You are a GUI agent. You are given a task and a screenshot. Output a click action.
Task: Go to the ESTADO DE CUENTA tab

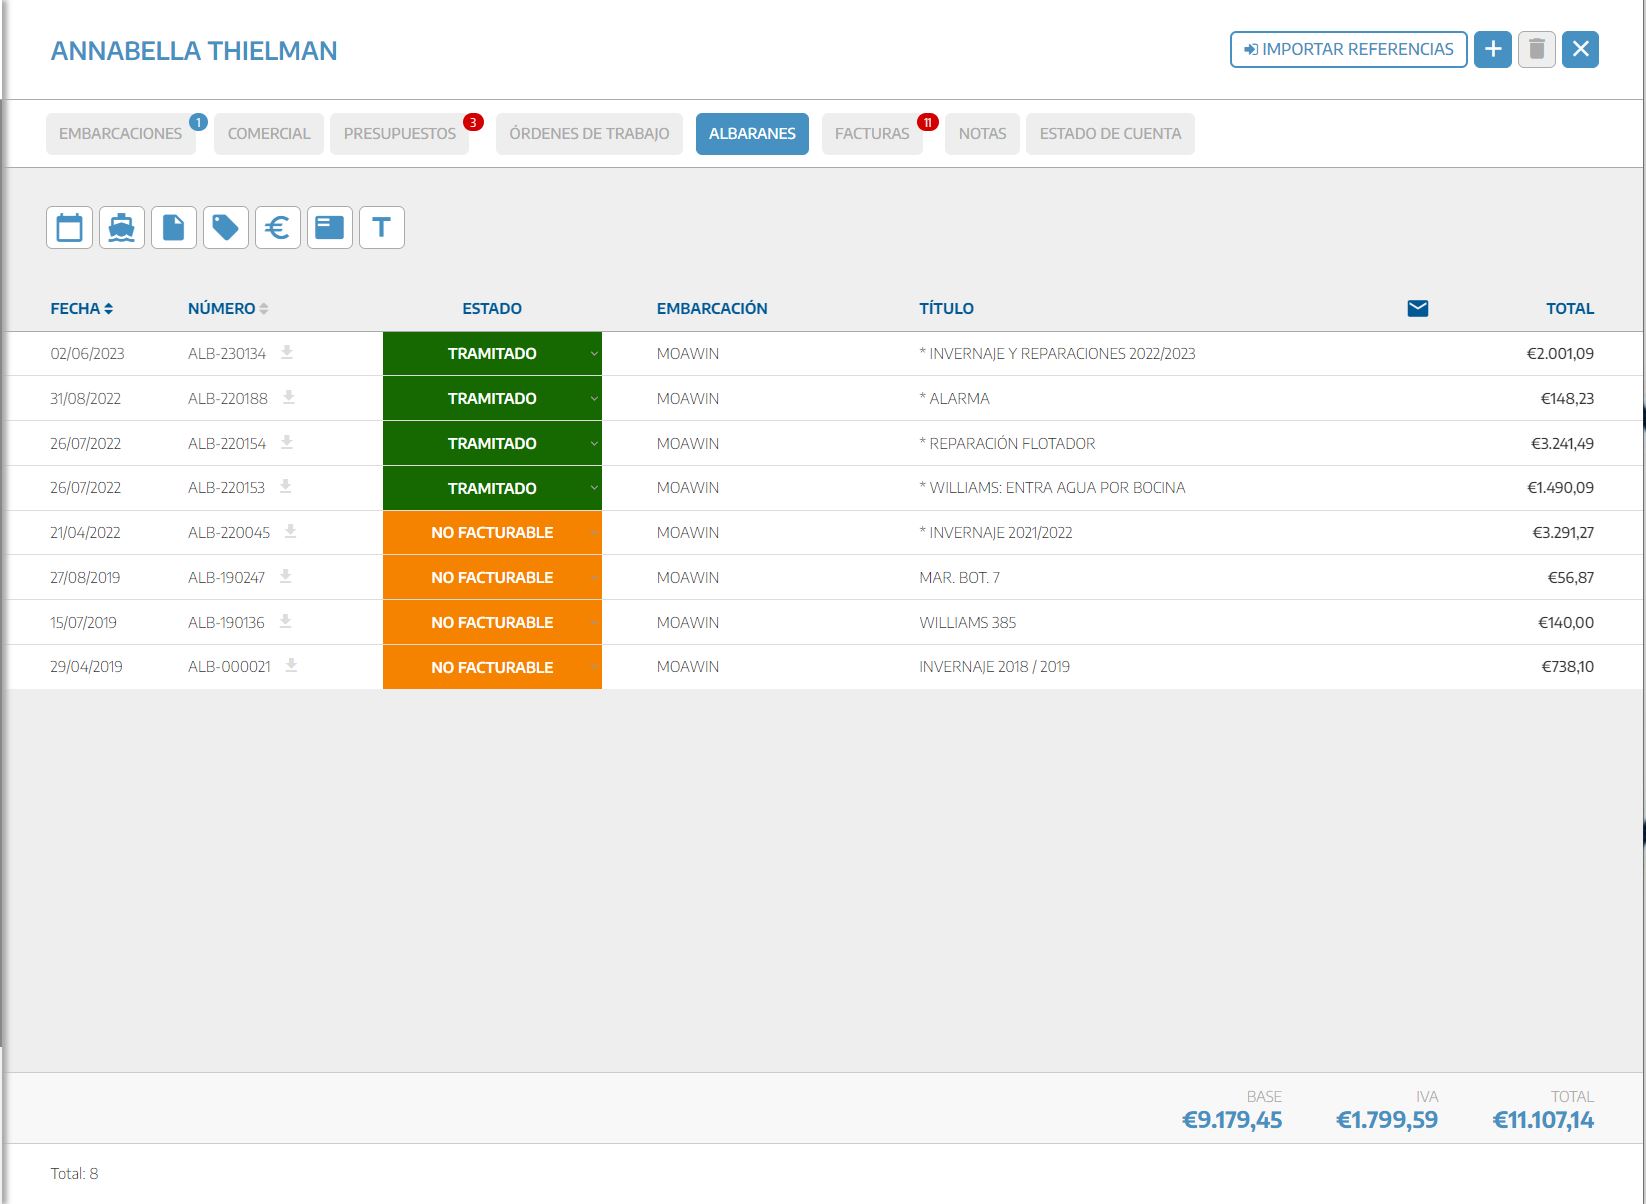tap(1109, 134)
